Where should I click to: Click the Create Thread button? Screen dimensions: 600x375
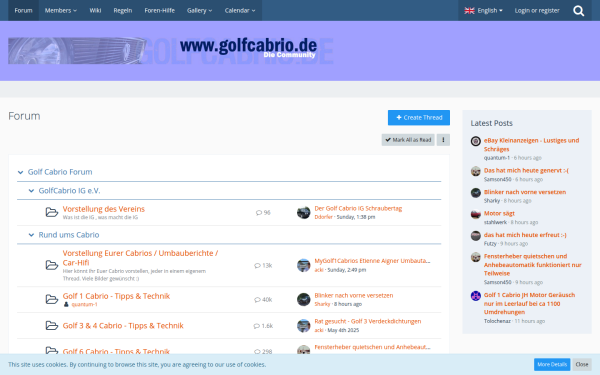tap(419, 117)
